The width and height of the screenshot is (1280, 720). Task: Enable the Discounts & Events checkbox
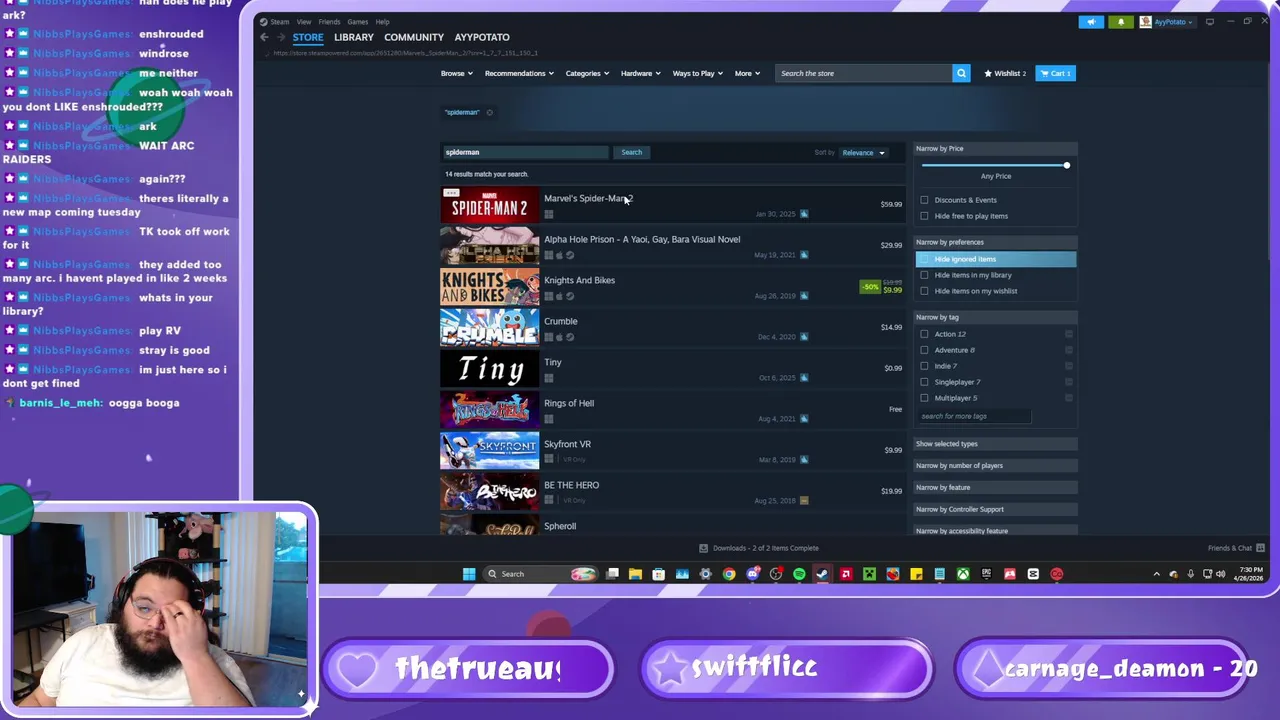[x=924, y=200]
